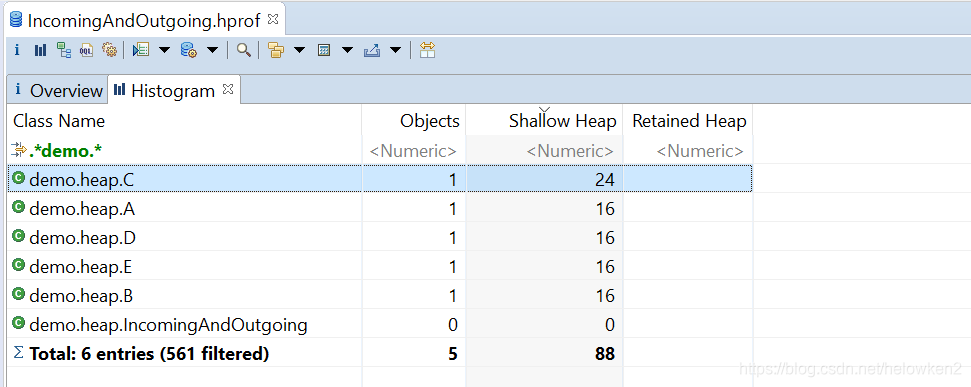Expand the reports dropdown arrow
Screen dimensions: 971x387
point(164,50)
